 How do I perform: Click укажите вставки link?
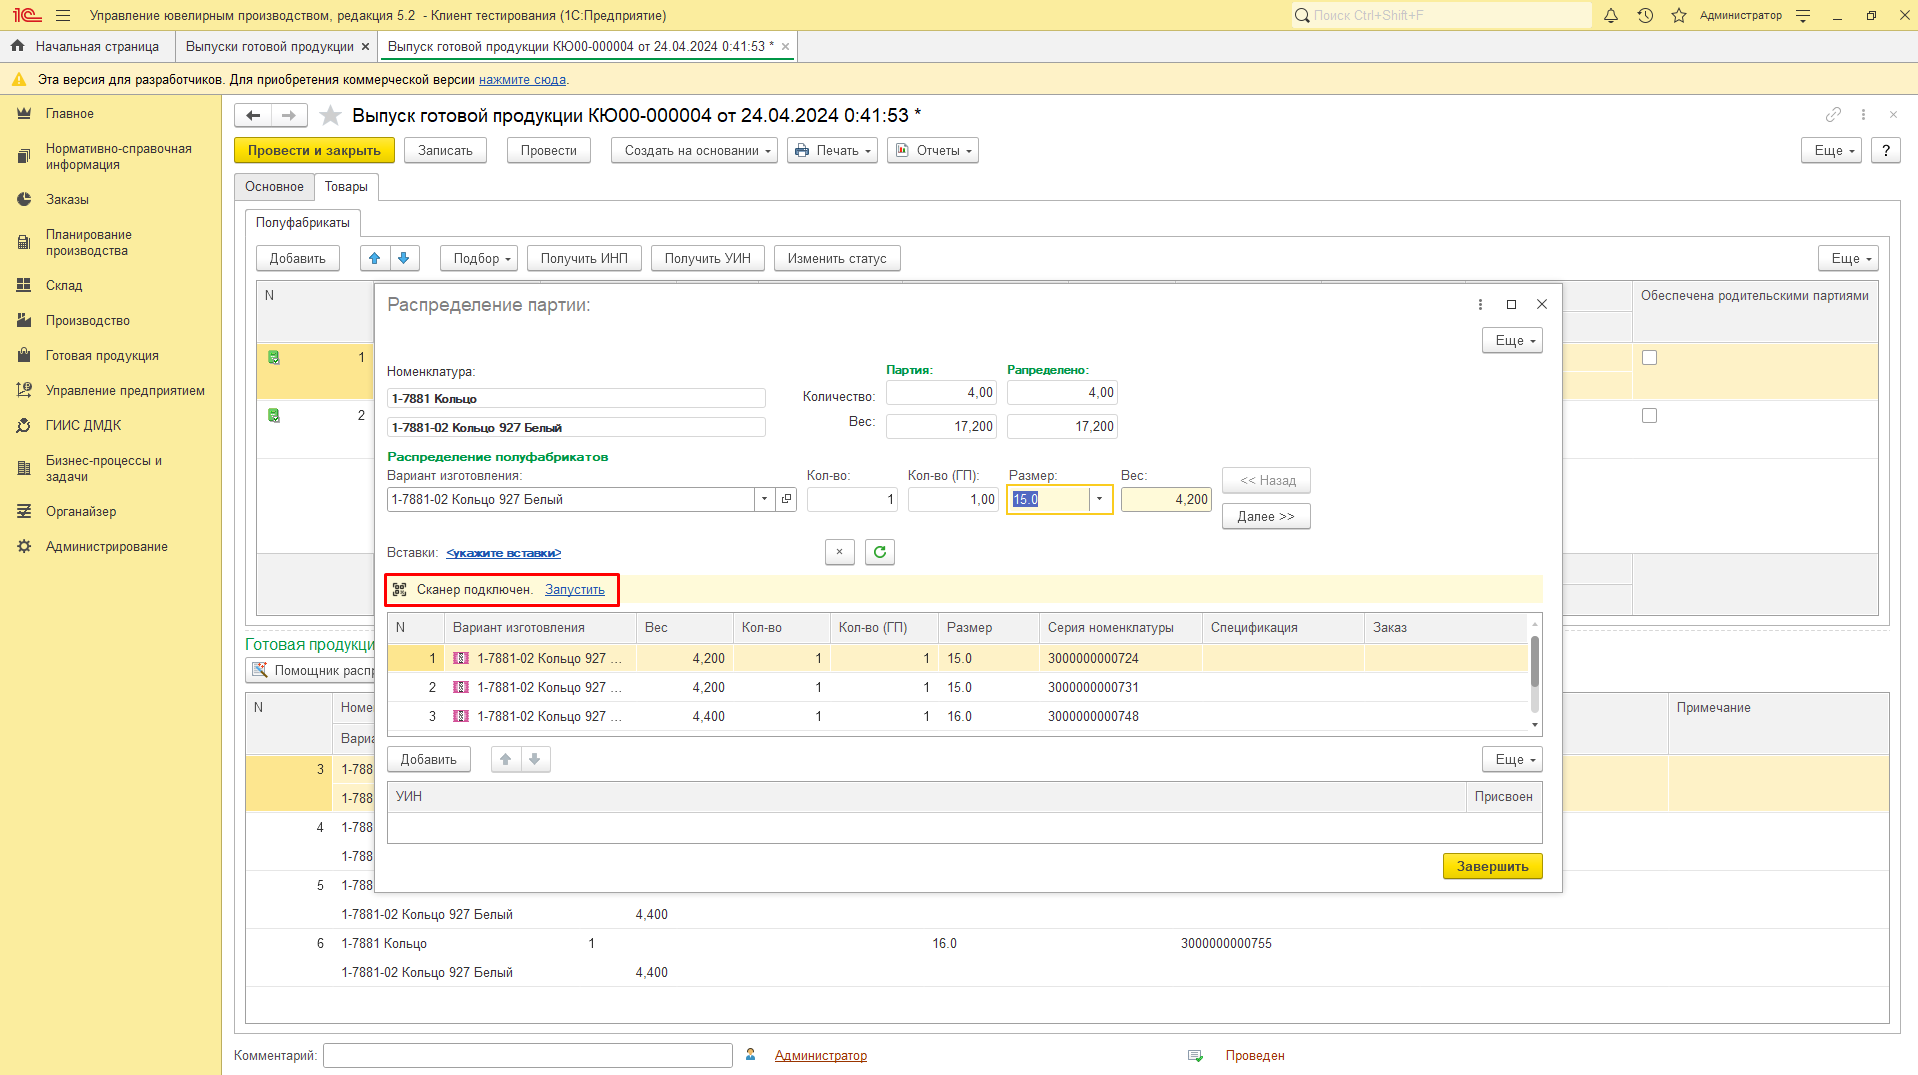(x=504, y=553)
